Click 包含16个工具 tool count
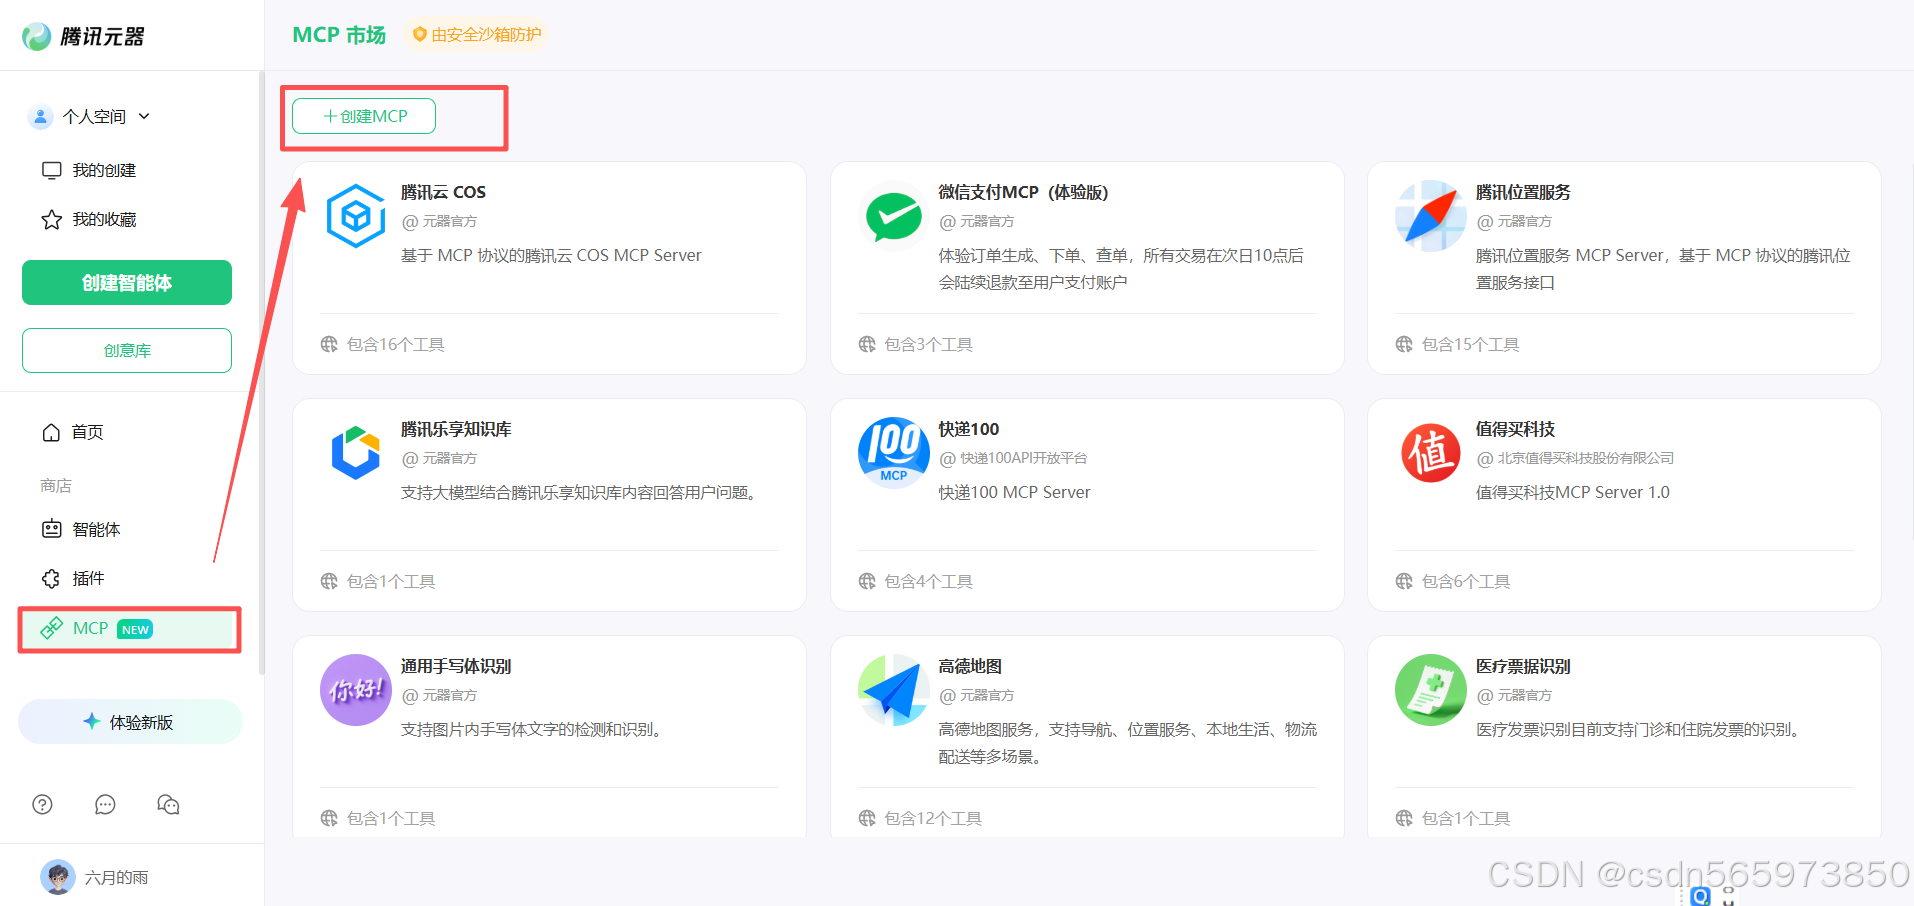1914x906 pixels. (x=396, y=344)
